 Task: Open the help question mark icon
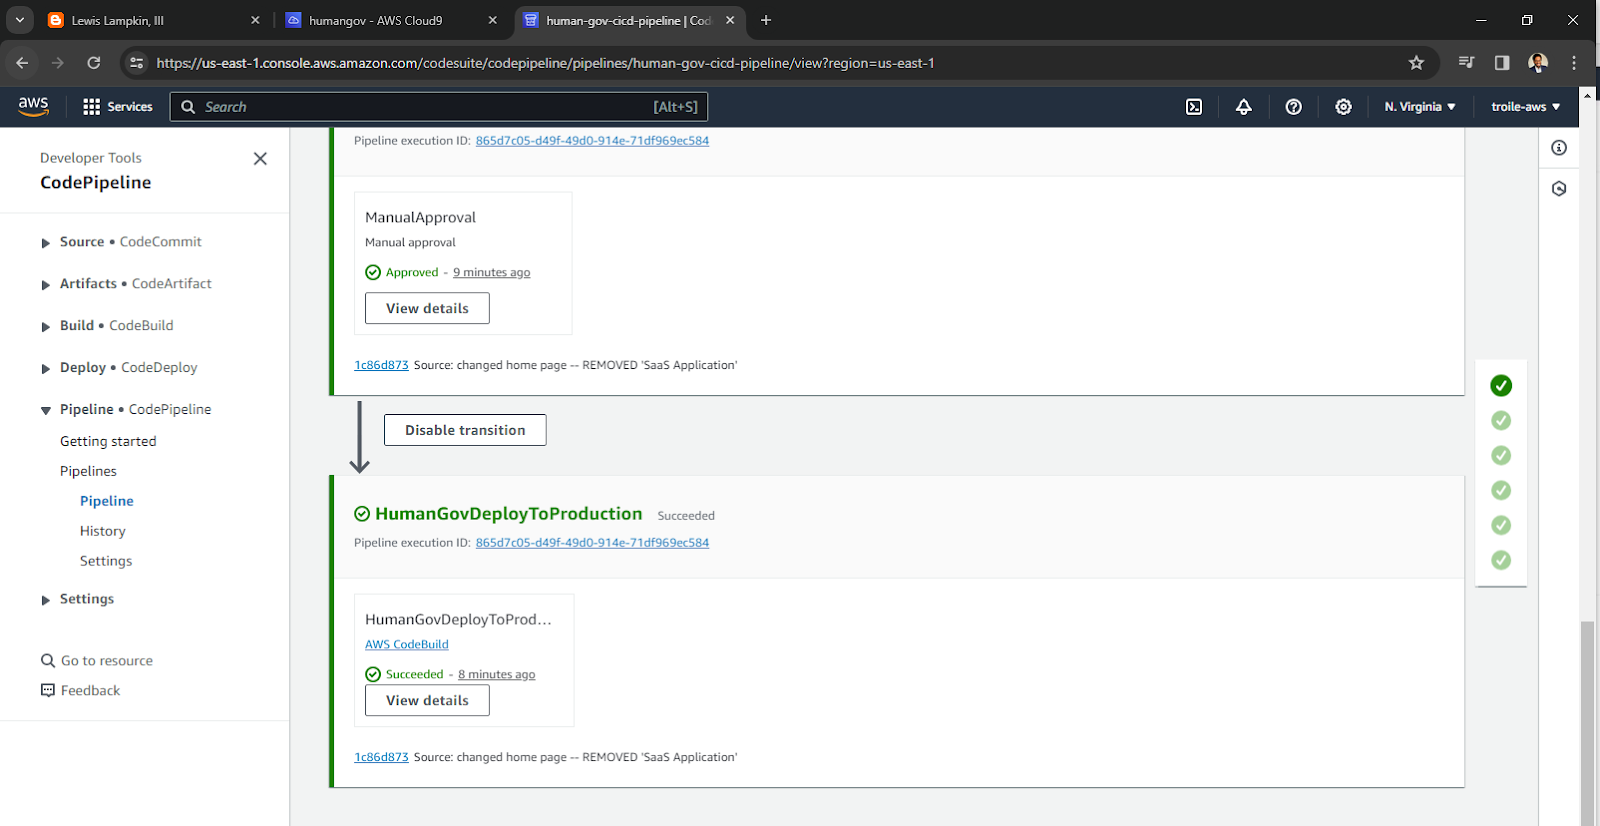(x=1293, y=106)
